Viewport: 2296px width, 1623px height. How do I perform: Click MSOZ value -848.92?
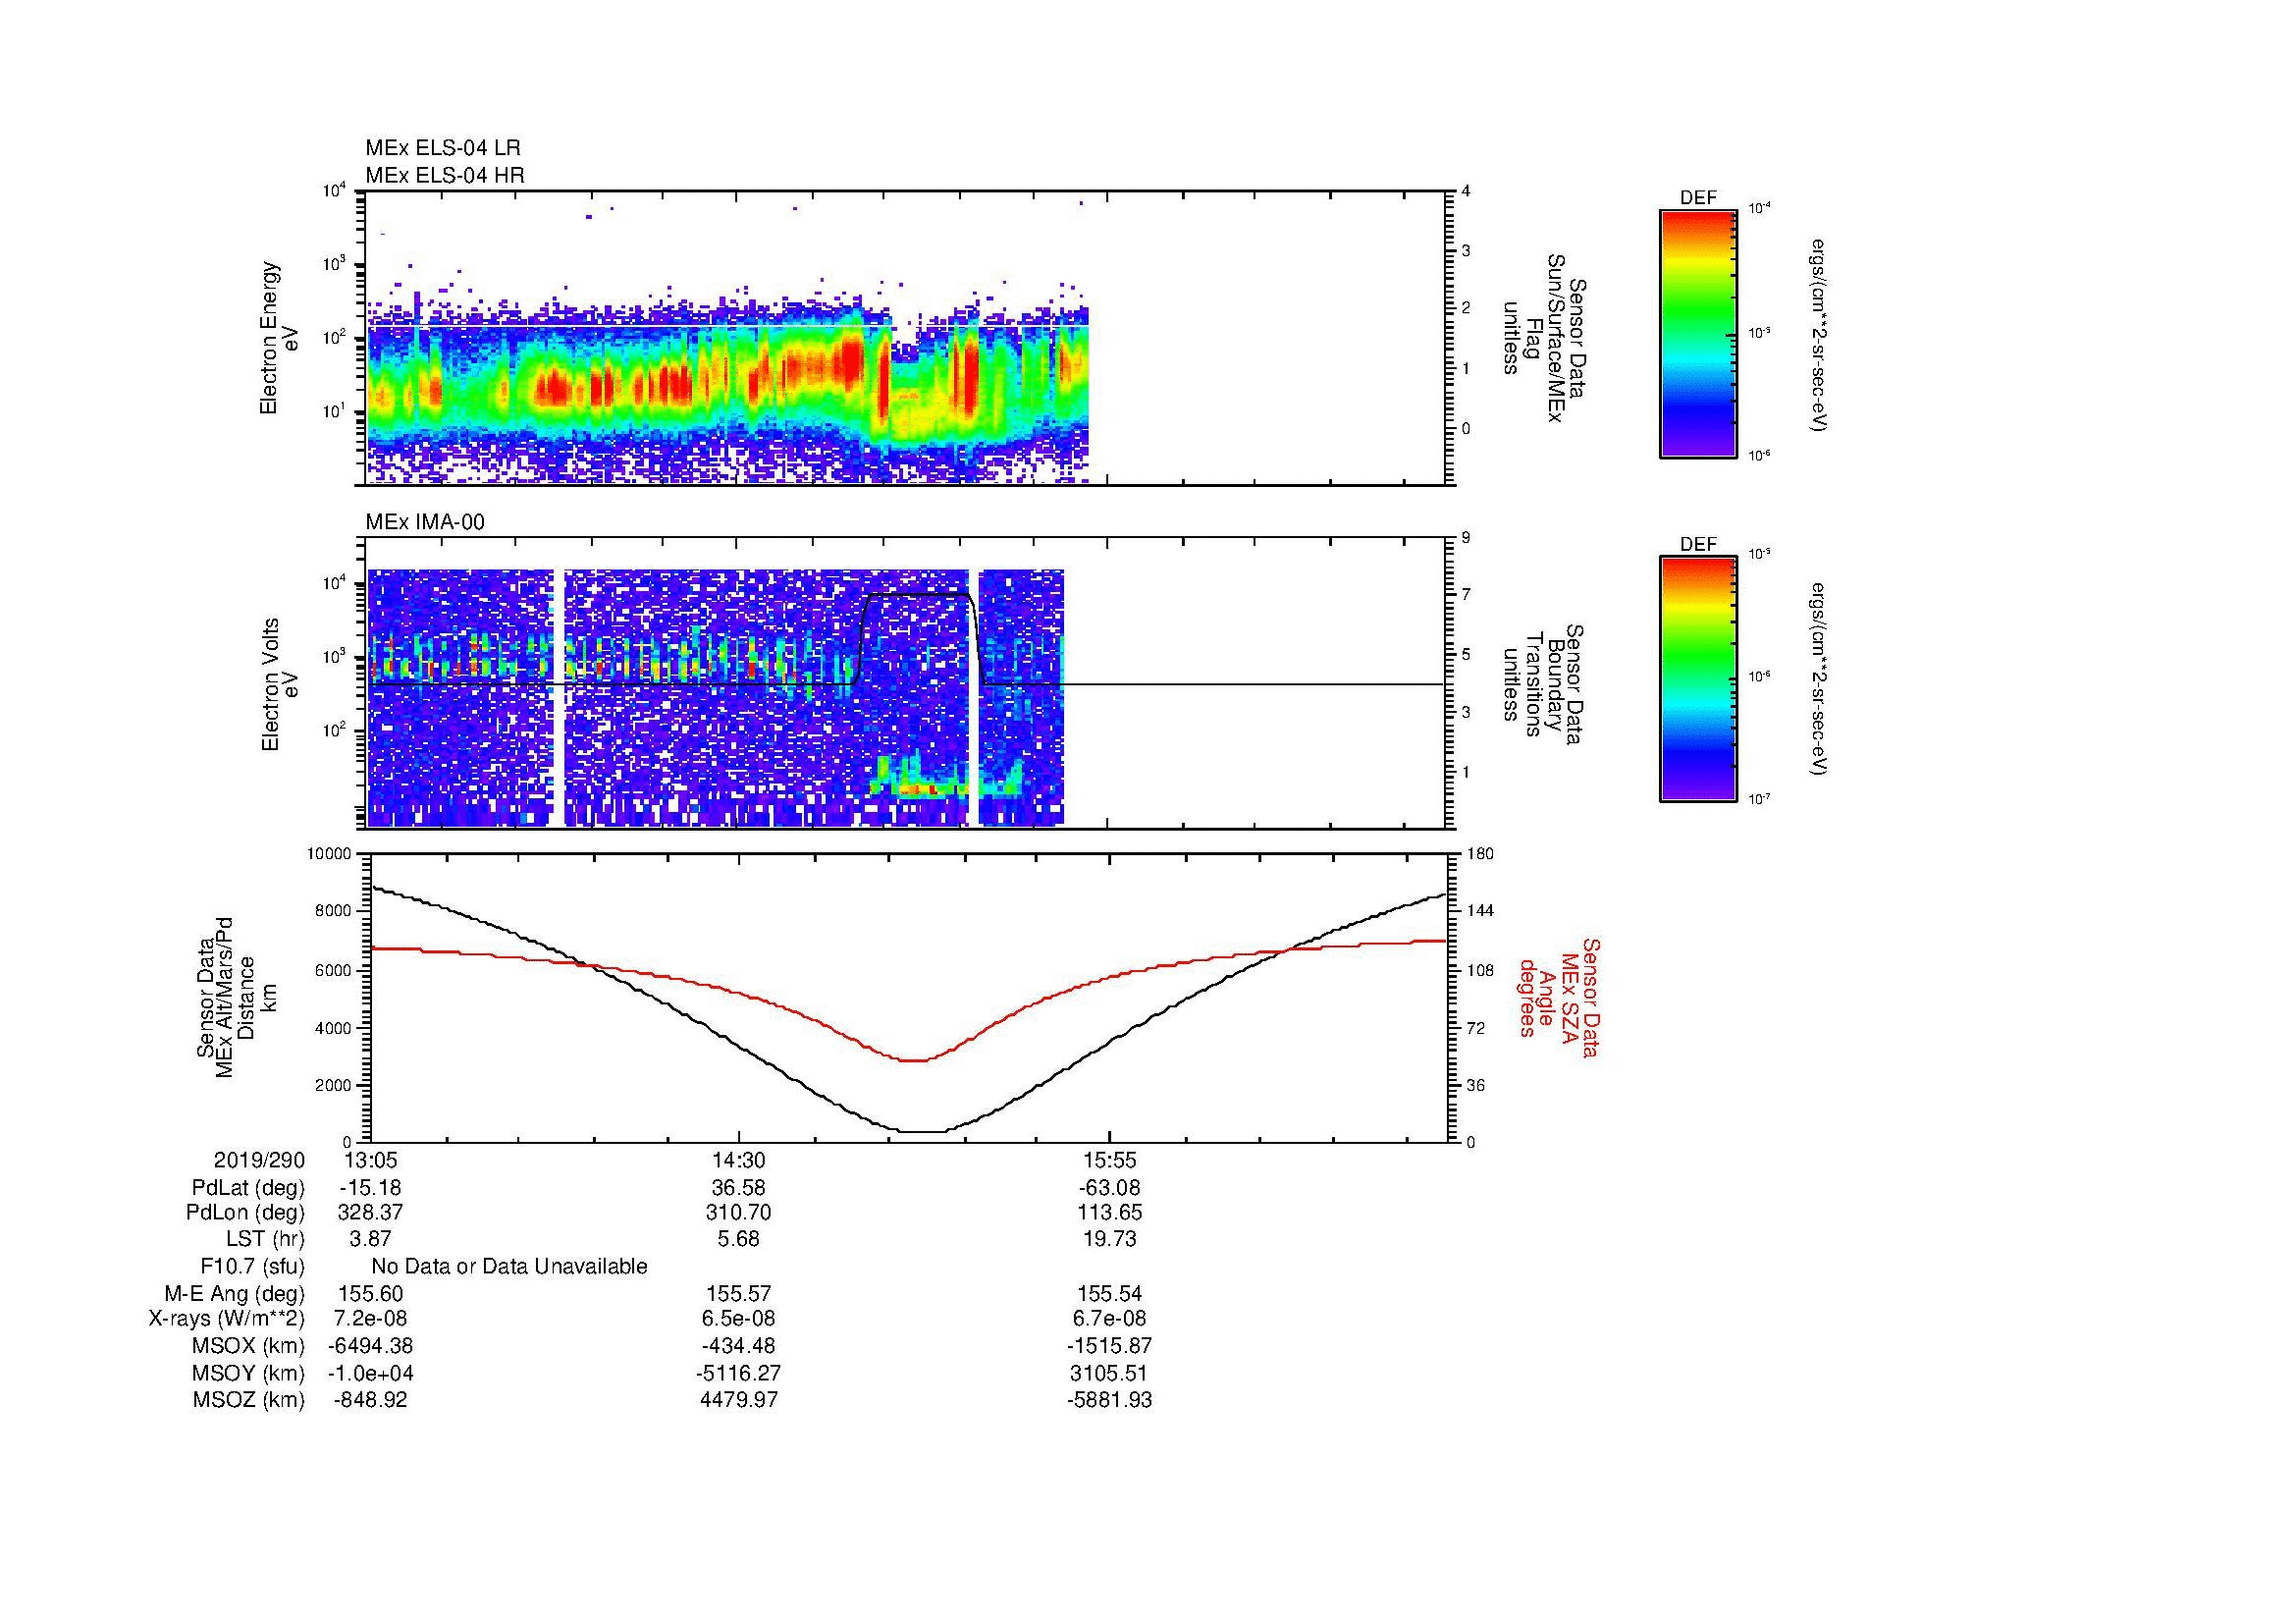click(x=370, y=1400)
